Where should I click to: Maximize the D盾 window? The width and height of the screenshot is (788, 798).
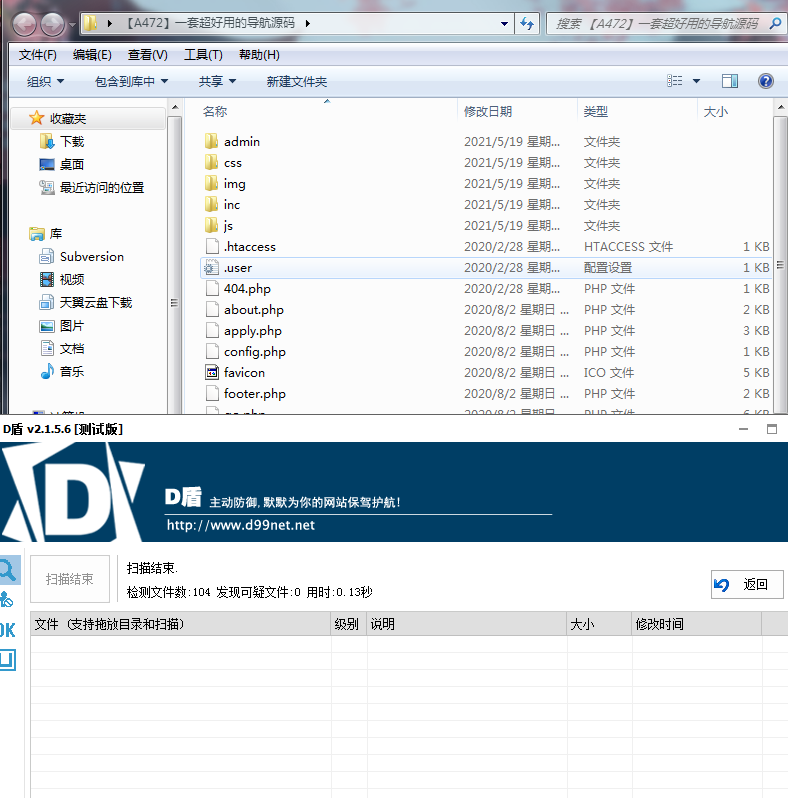(772, 429)
